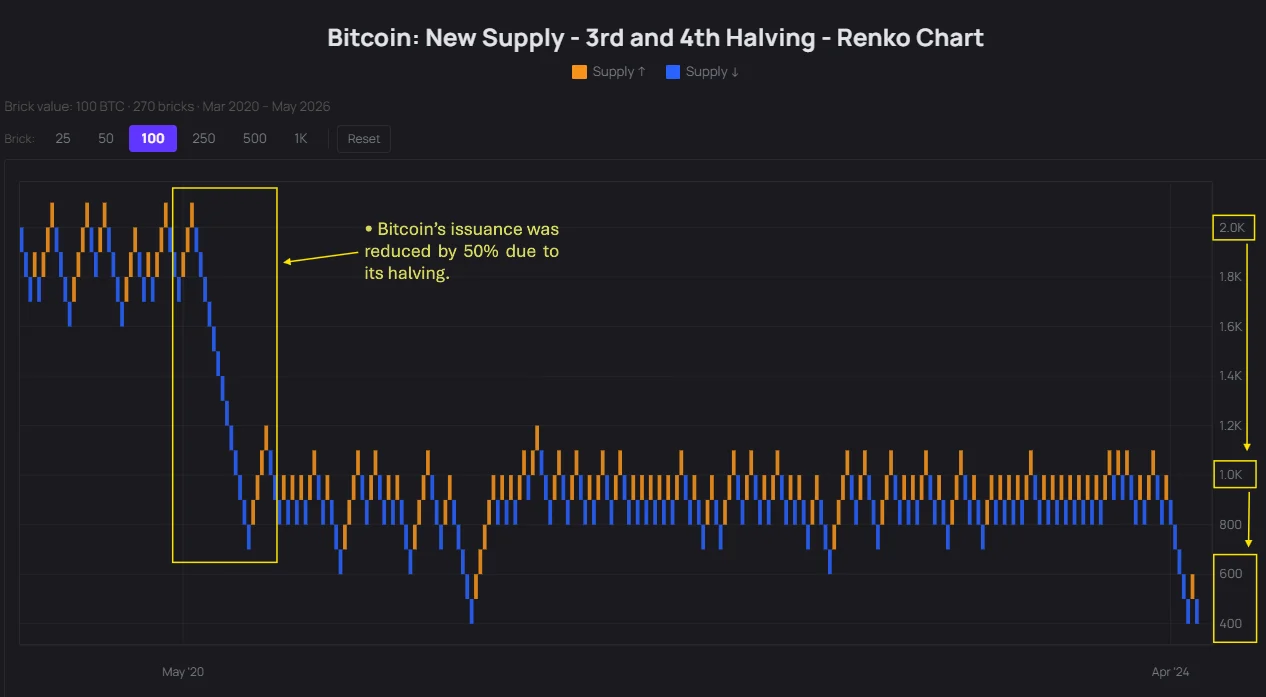
Task: Click the chart title text
Action: 656,38
